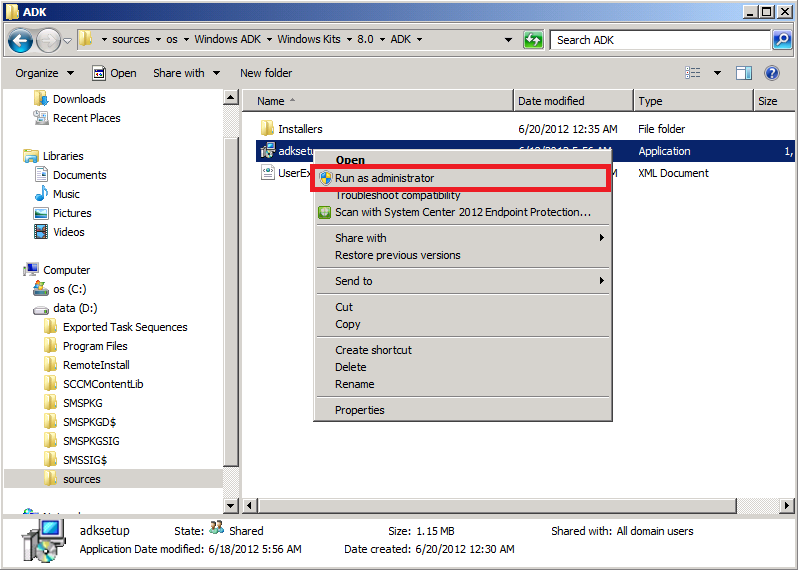Expand the Send to submenu
The image size is (798, 570).
point(463,281)
